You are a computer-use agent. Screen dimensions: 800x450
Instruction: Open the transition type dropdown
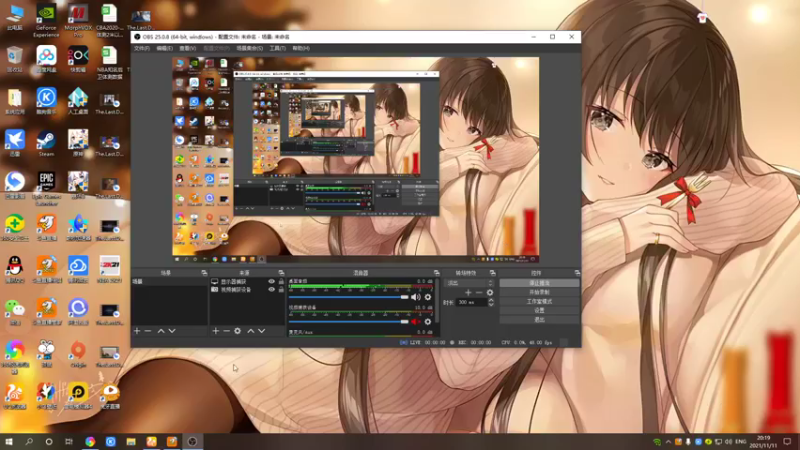click(x=470, y=283)
